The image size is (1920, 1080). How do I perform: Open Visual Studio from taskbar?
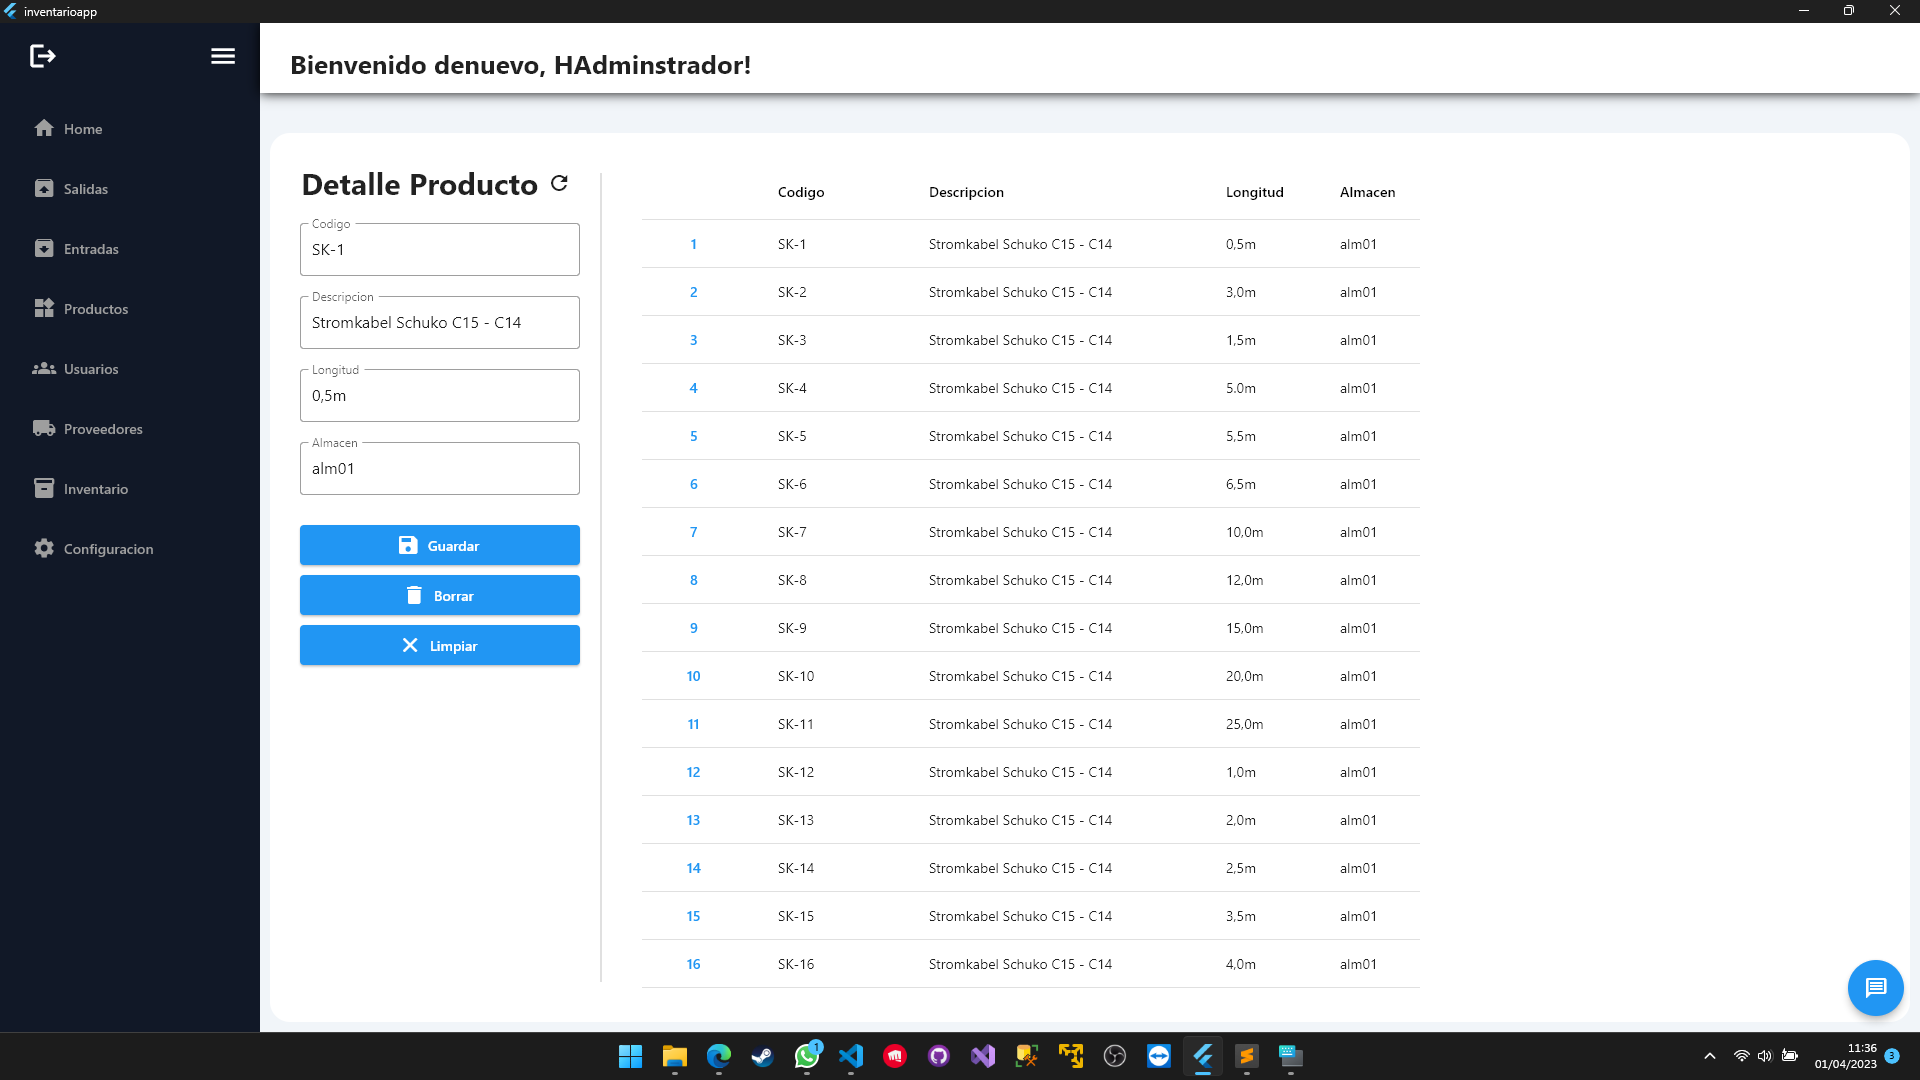click(x=982, y=1056)
